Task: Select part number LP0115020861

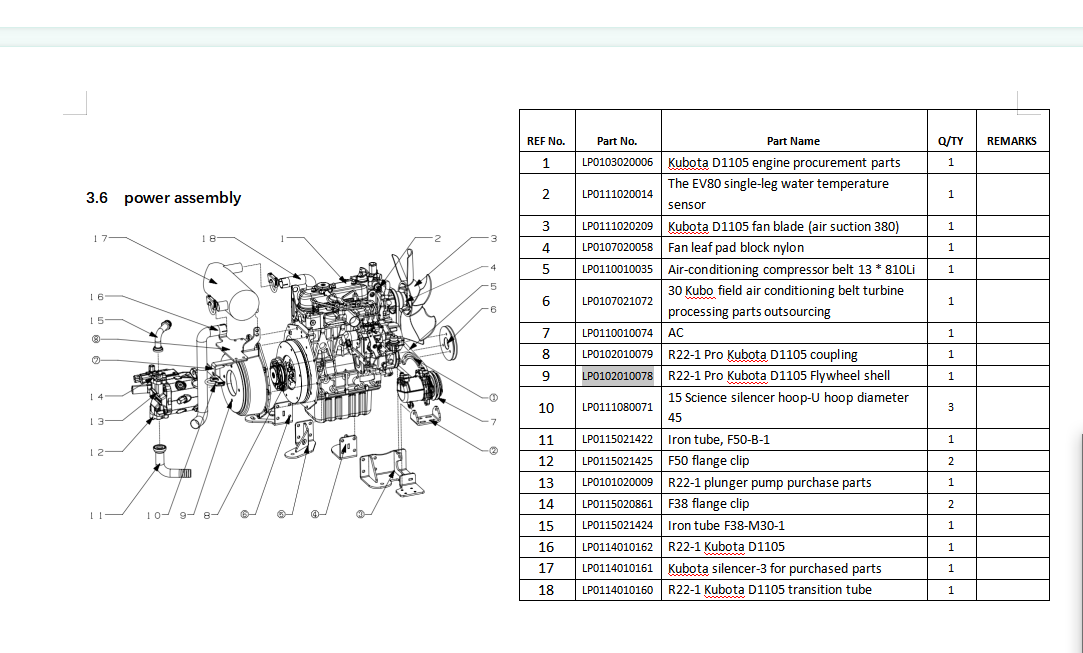Action: point(617,504)
